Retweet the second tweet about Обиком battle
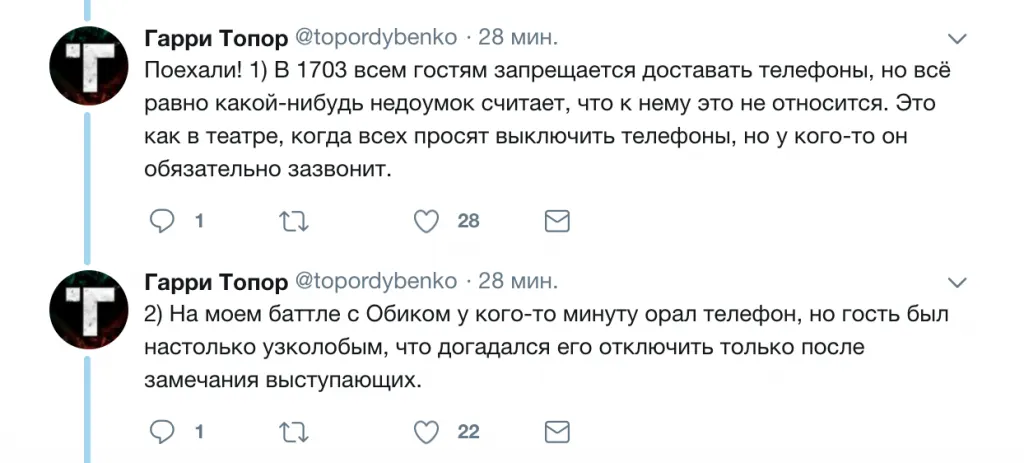This screenshot has width=1024, height=463. tap(294, 432)
